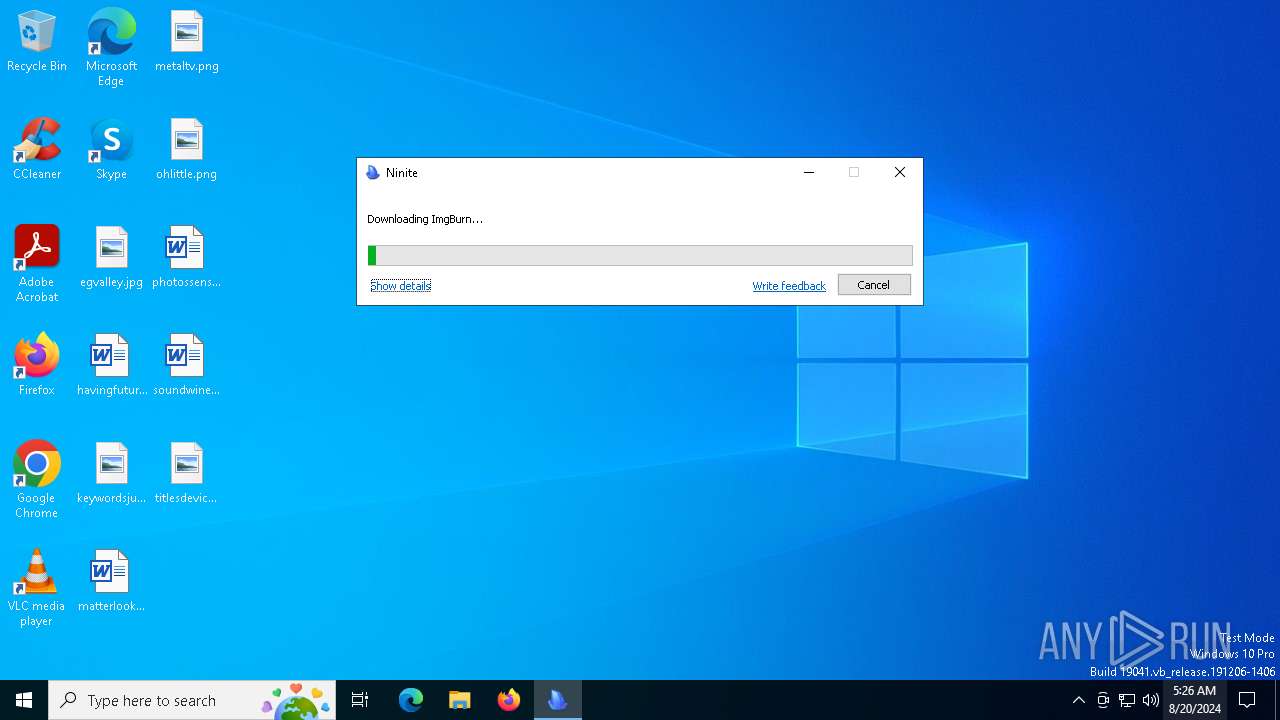
Task: Select the havingfutur Word document
Action: [111, 366]
